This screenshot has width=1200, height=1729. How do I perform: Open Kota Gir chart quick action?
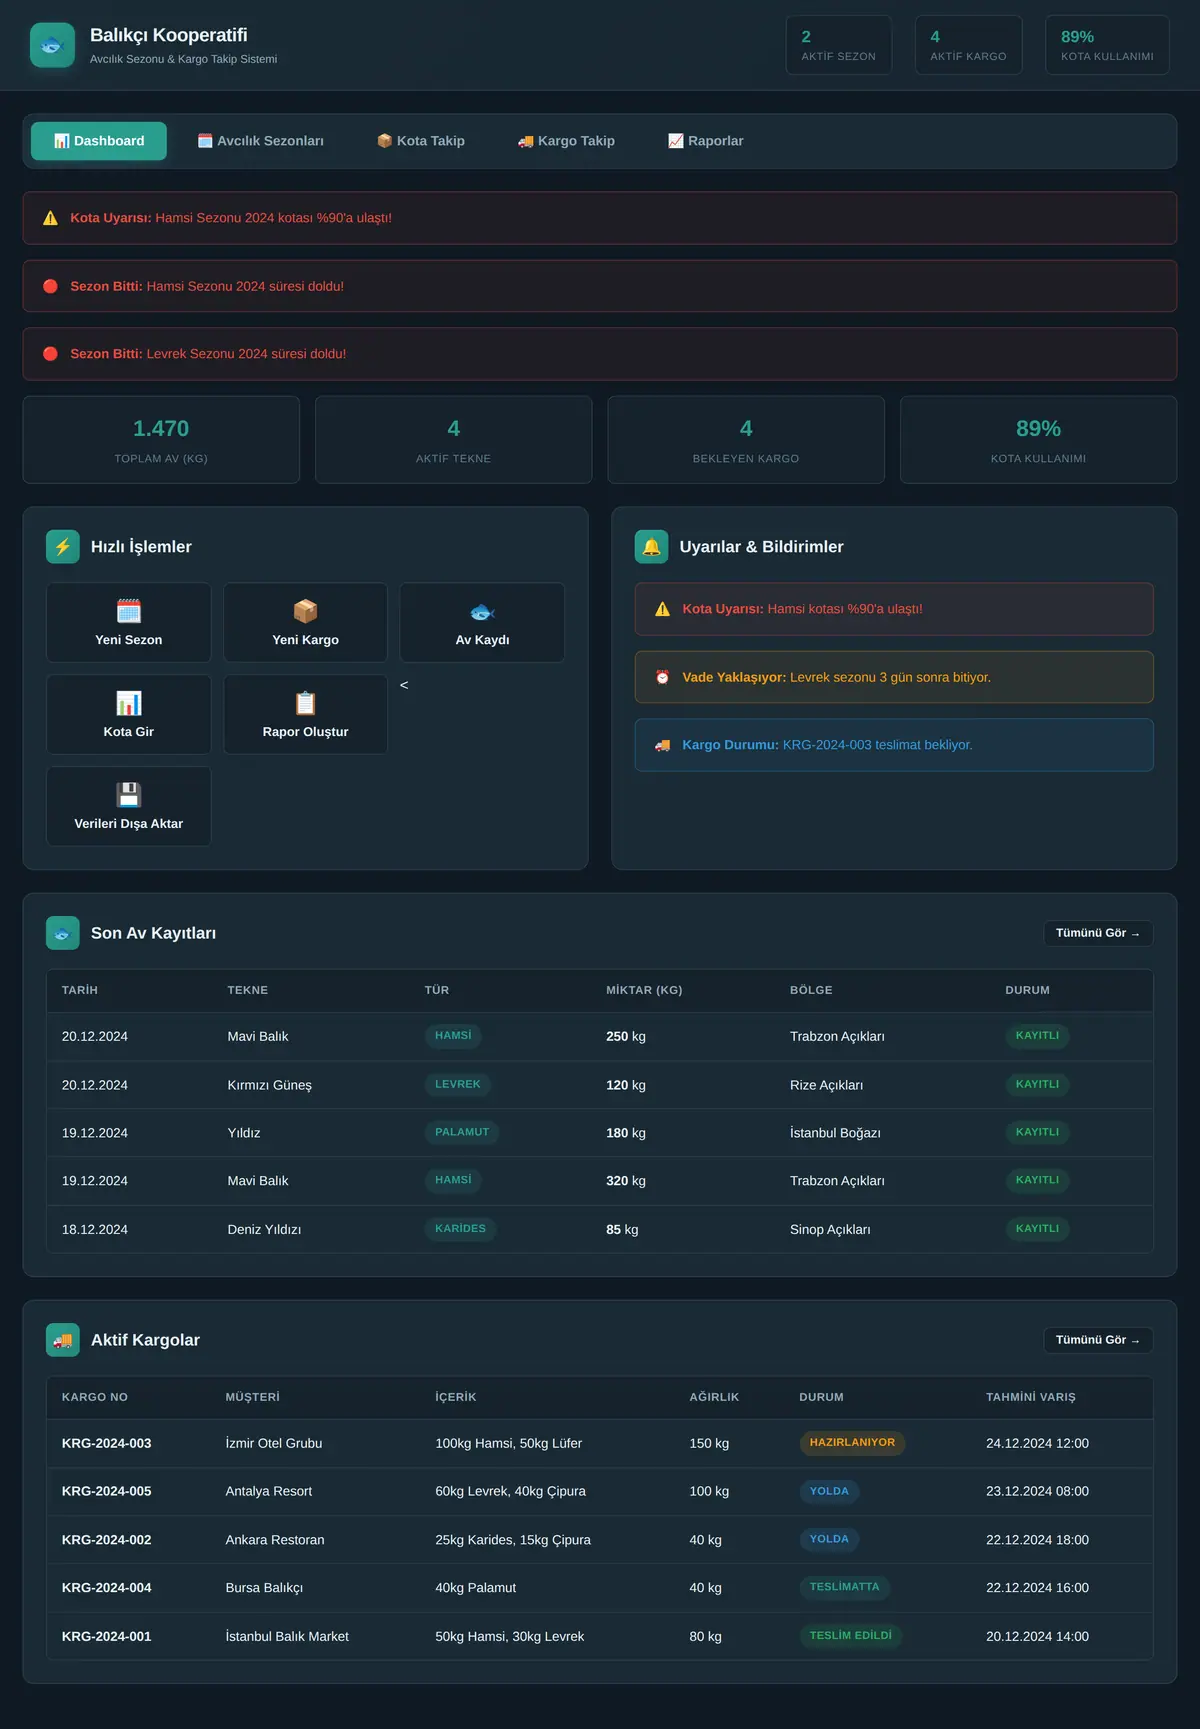point(129,714)
